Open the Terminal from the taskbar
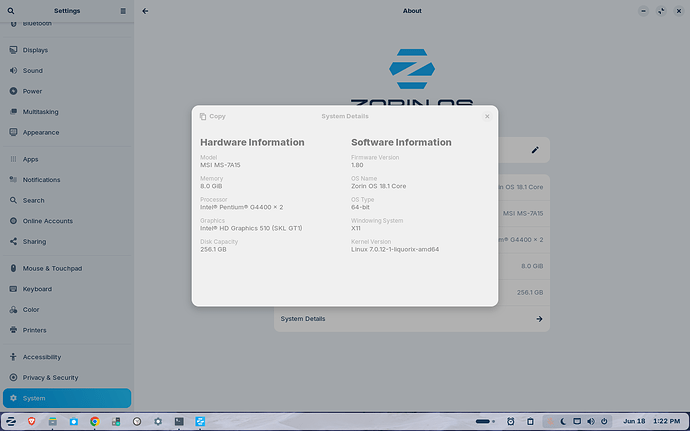The width and height of the screenshot is (690, 431). point(179,422)
